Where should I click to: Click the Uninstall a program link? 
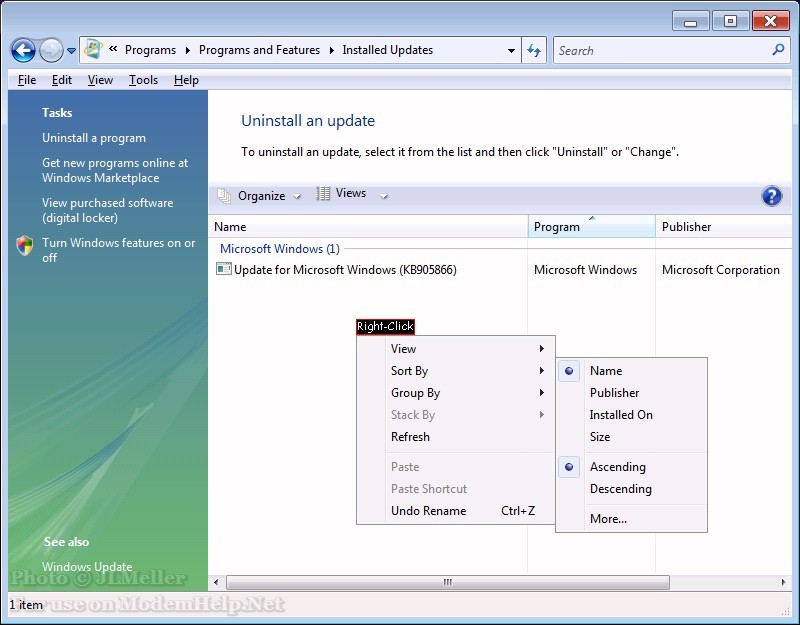(x=94, y=138)
